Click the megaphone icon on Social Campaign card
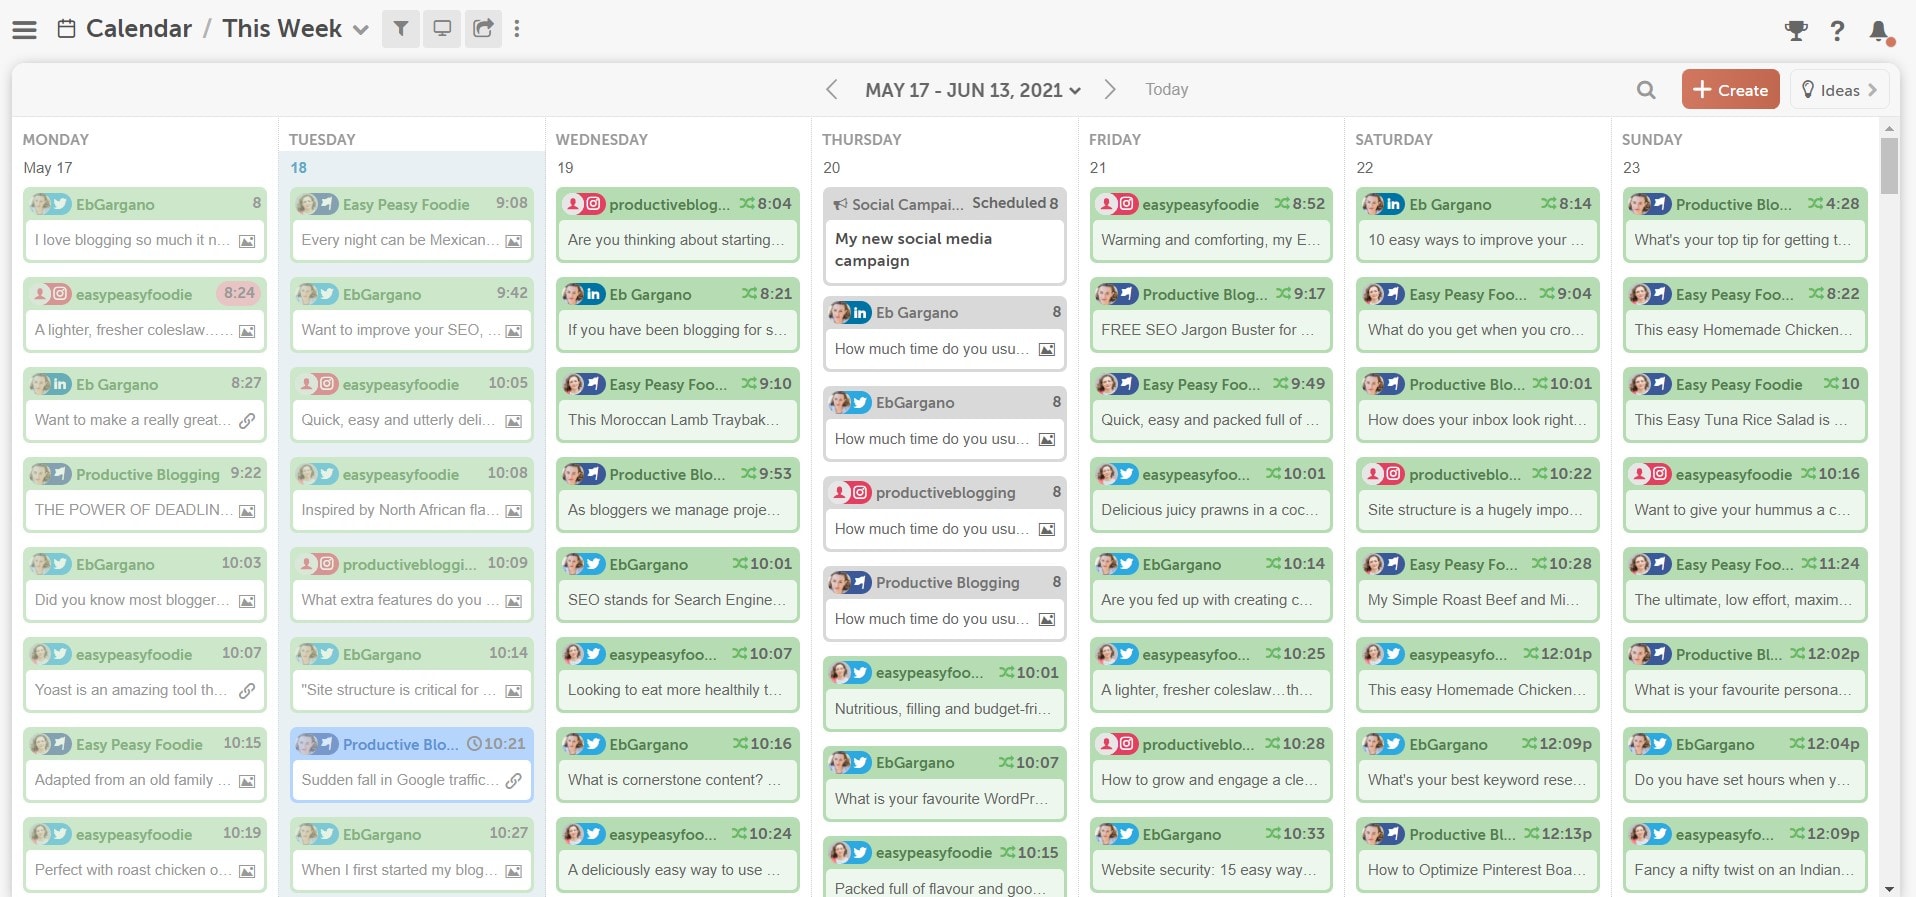1916x897 pixels. click(840, 204)
